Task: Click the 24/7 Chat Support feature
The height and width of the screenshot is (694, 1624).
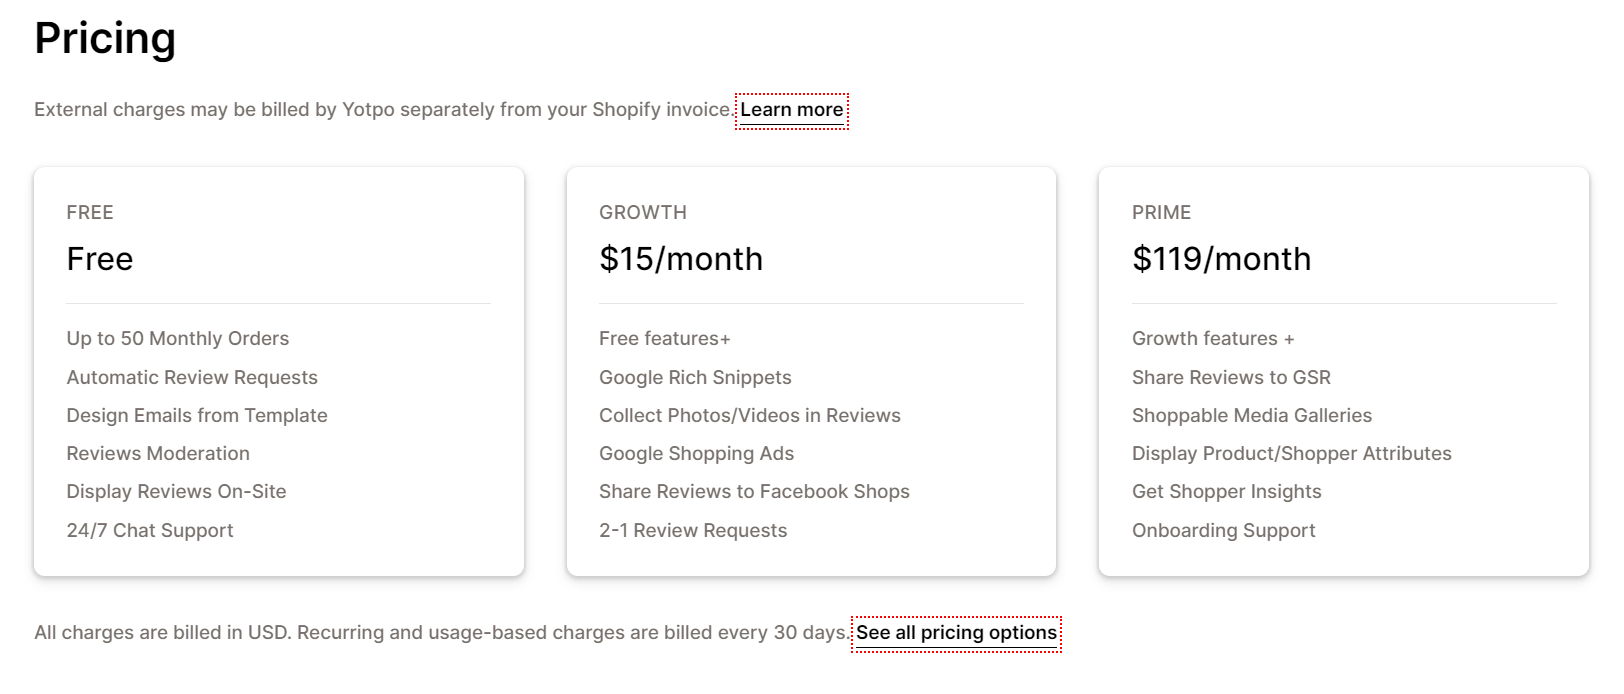Action: coord(150,531)
